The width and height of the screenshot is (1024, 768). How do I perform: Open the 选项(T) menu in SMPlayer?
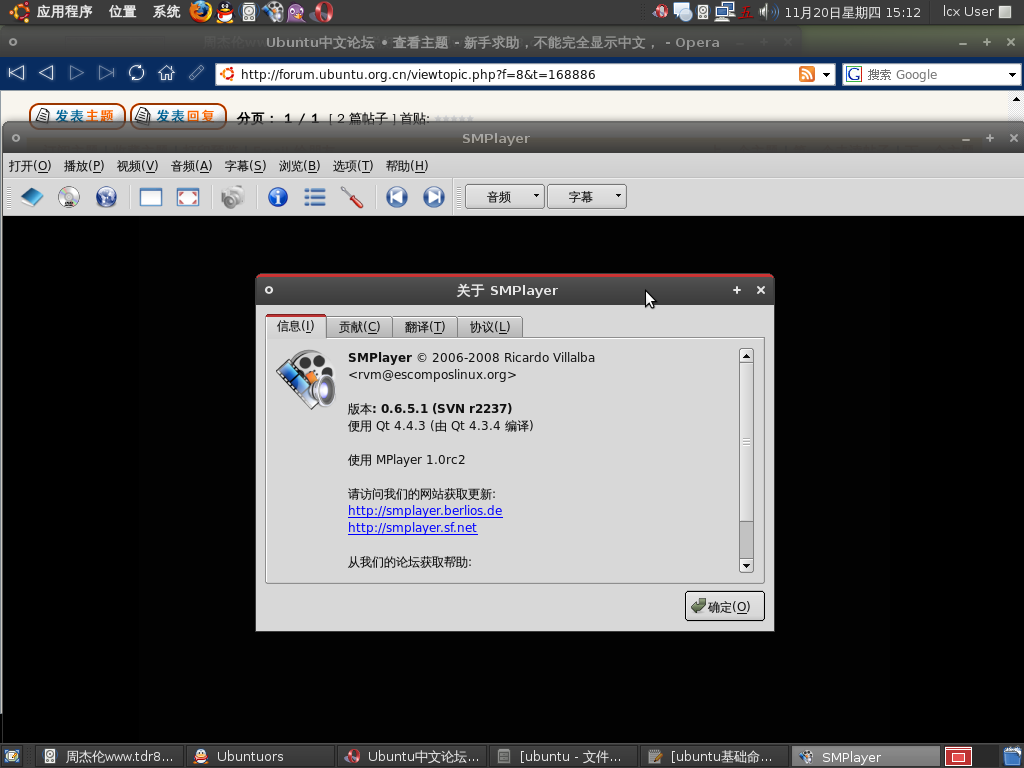pos(353,166)
